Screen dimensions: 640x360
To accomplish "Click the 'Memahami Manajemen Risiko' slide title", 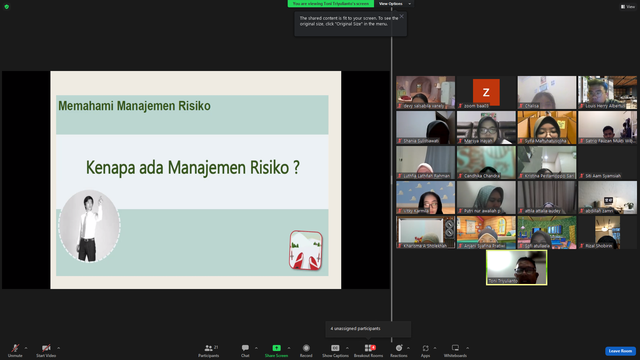I will click(x=134, y=106).
